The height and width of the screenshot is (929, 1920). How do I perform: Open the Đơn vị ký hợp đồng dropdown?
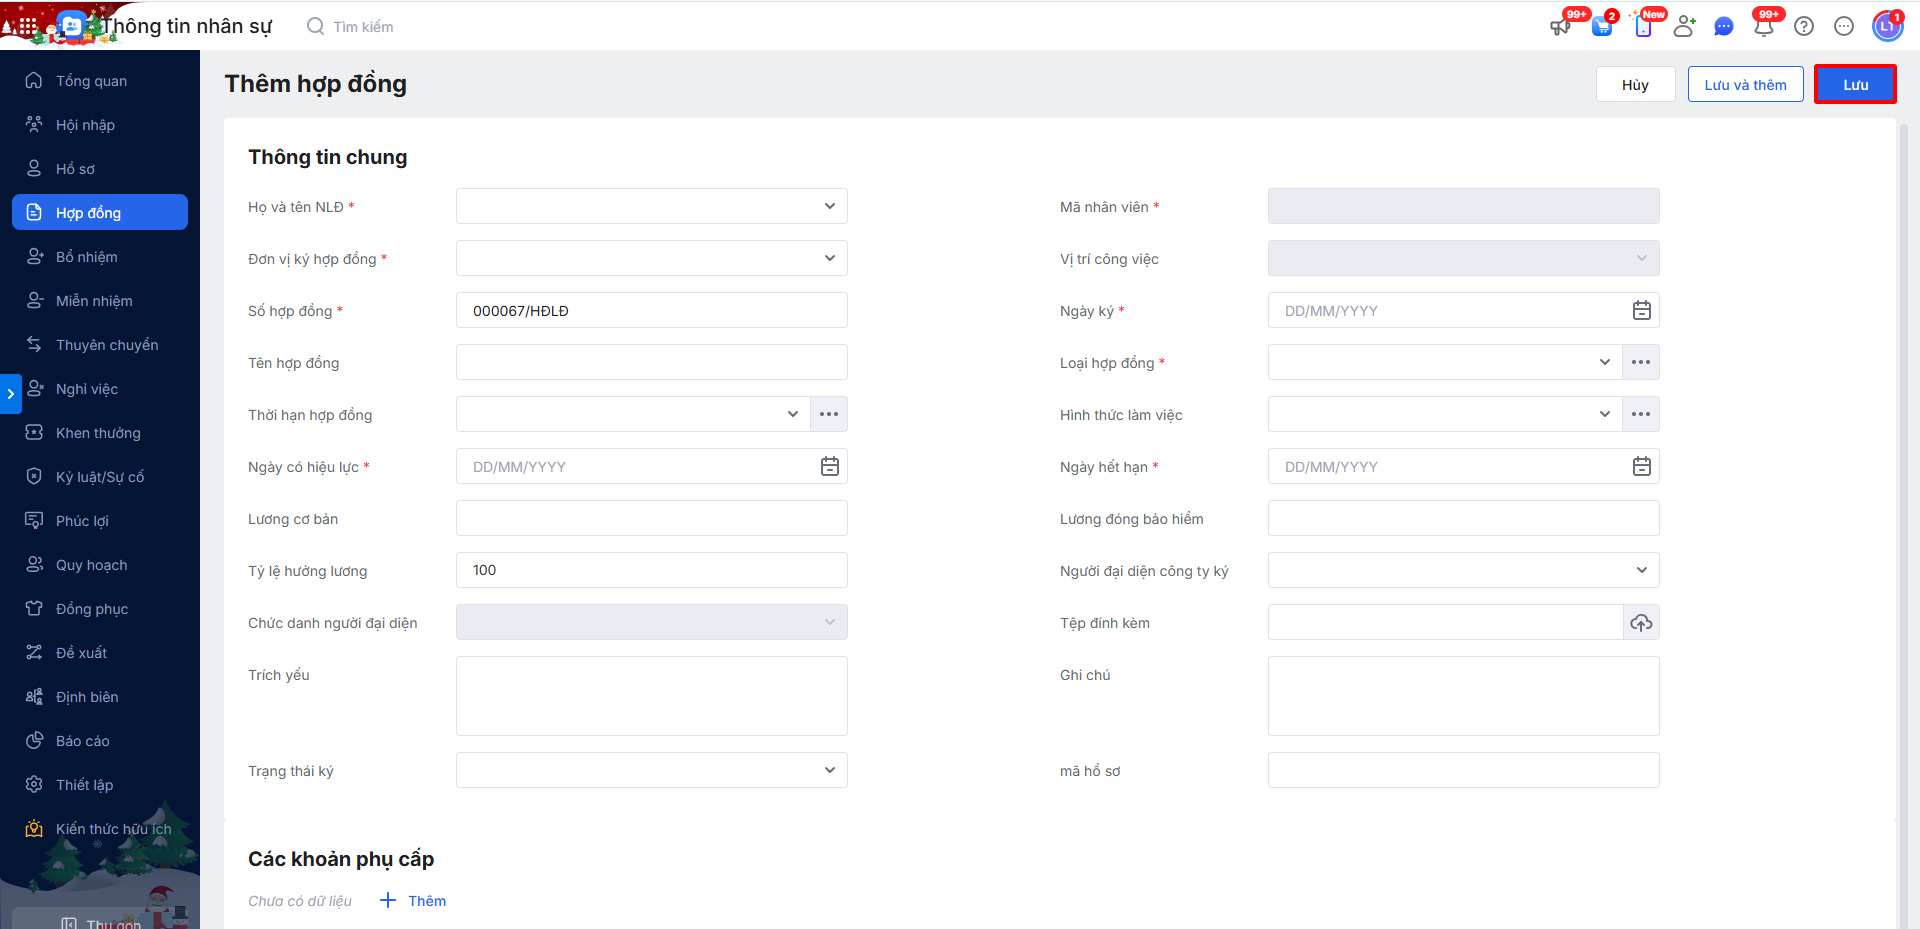click(x=651, y=259)
